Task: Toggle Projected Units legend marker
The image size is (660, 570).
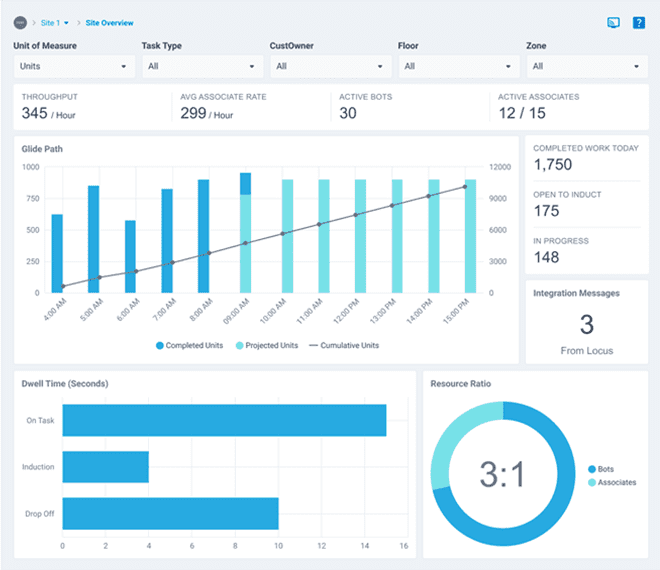Action: pyautogui.click(x=240, y=346)
